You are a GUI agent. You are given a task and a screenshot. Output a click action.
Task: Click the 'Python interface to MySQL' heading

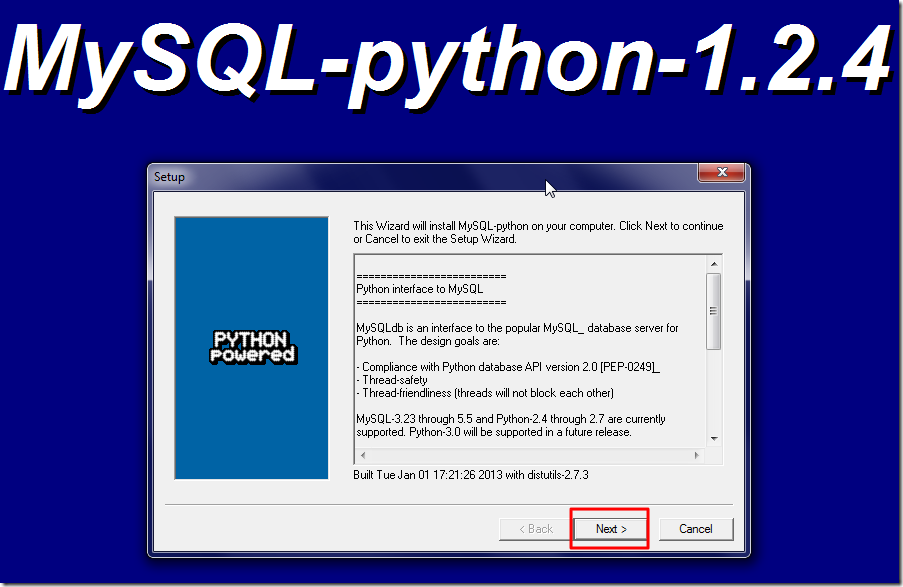coord(419,289)
